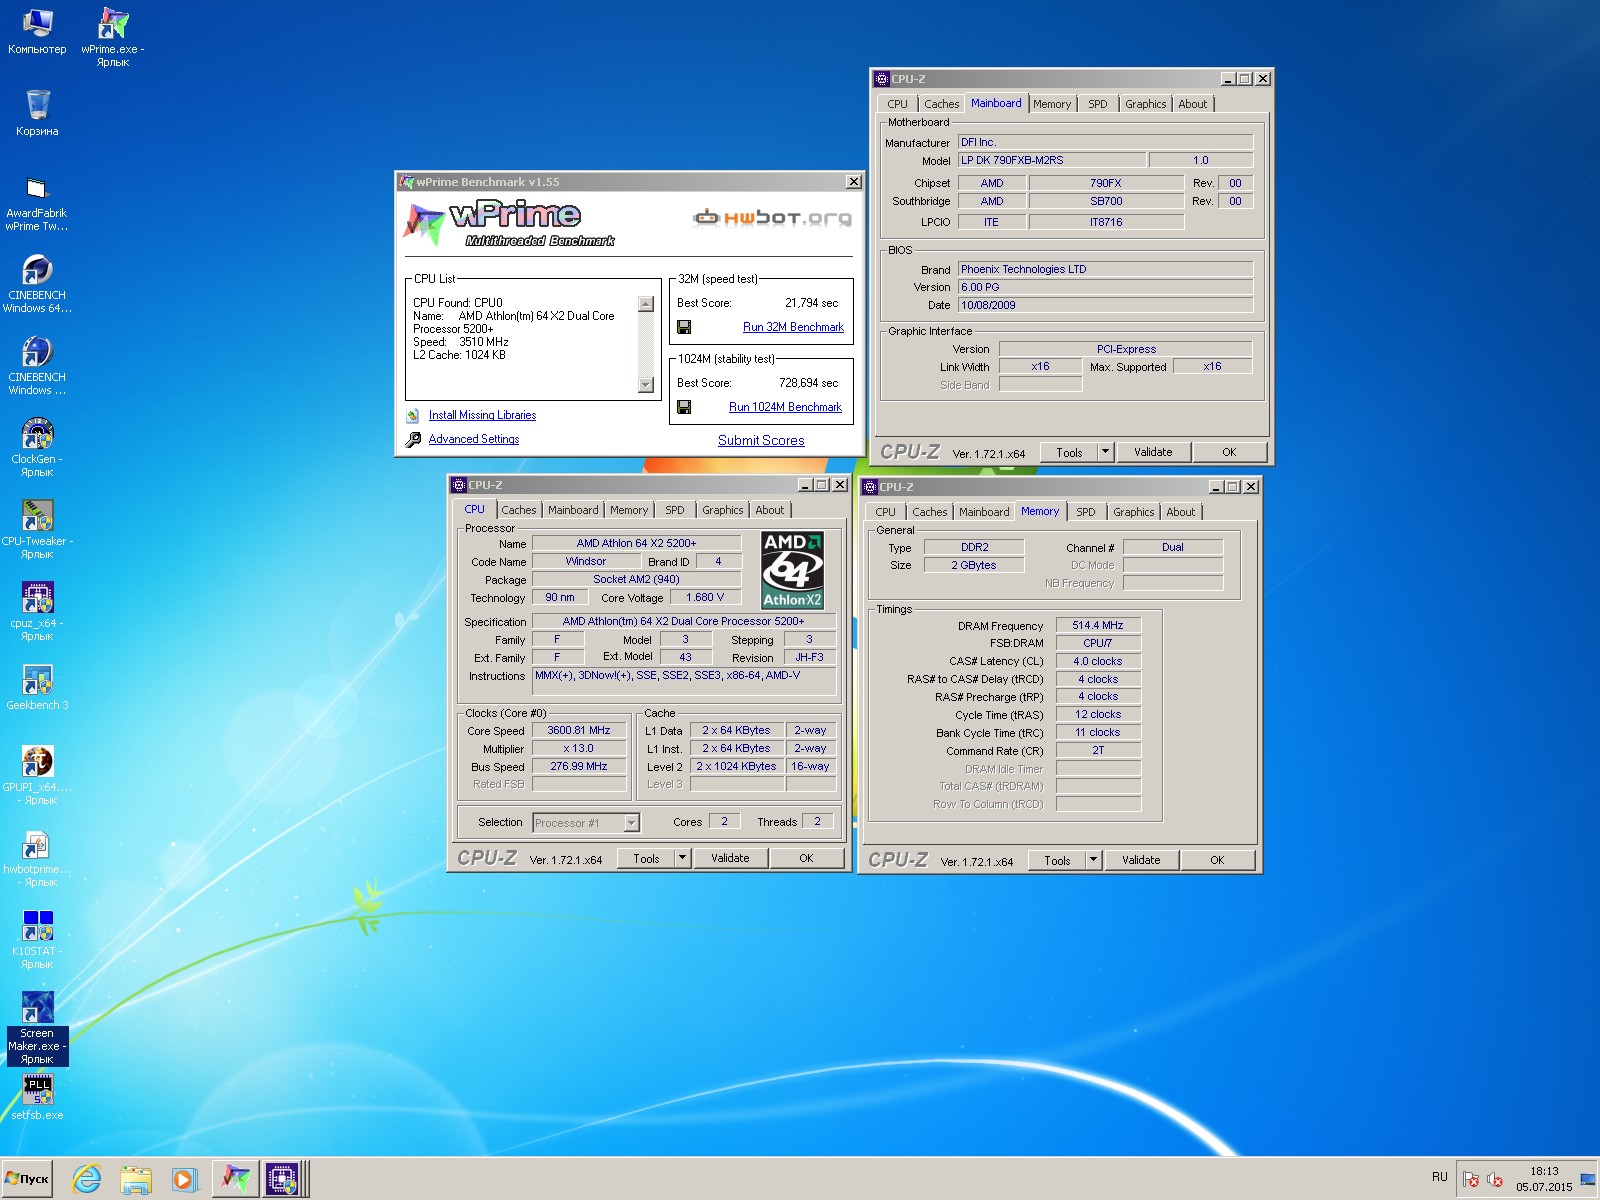Image resolution: width=1600 pixels, height=1200 pixels.
Task: Open setfsb.exe desktop icon
Action: point(37,1097)
